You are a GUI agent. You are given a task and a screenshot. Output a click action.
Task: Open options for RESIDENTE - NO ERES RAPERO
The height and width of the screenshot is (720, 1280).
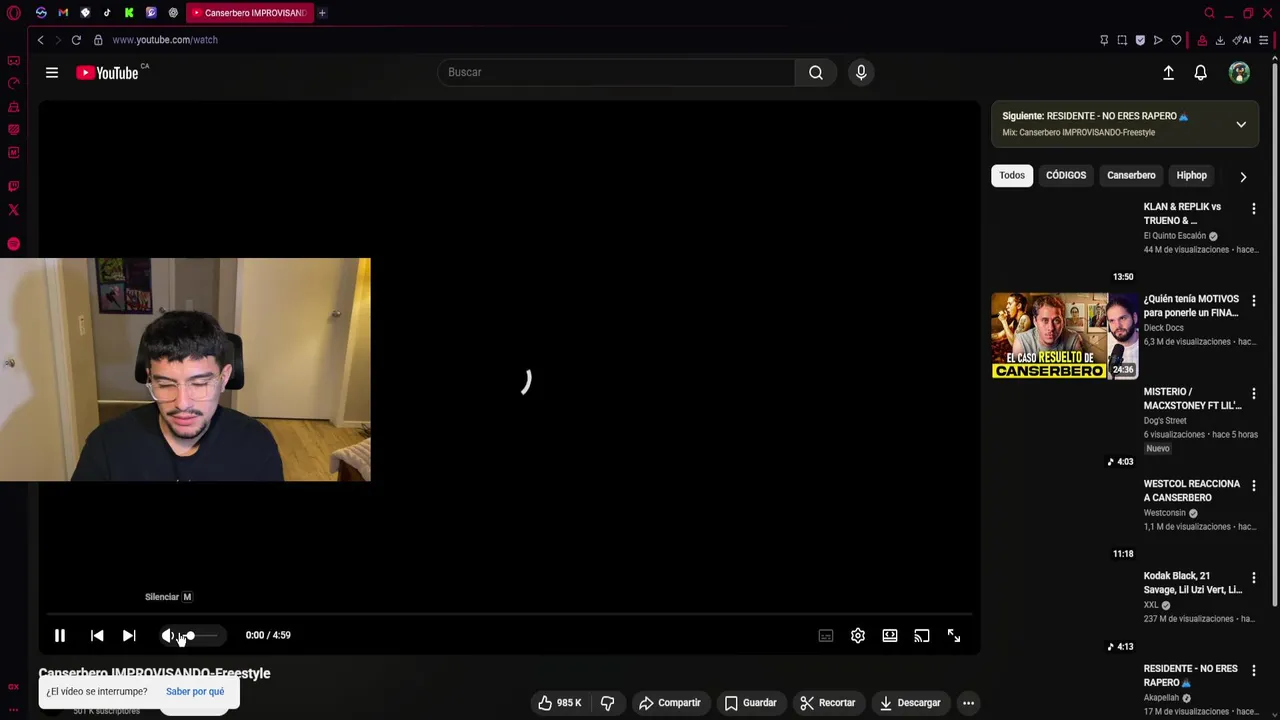1254,670
